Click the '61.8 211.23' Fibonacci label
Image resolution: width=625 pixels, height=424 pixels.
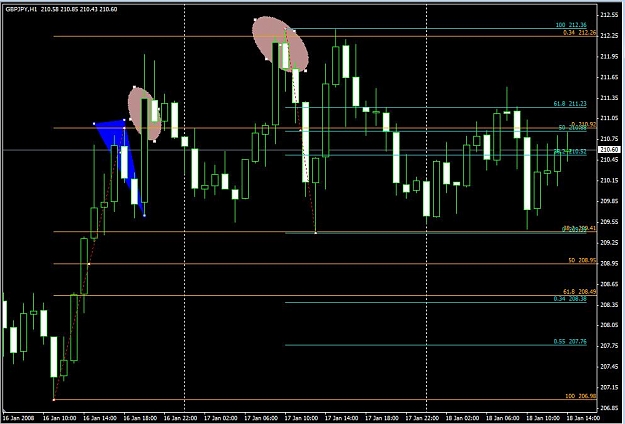pyautogui.click(x=570, y=104)
